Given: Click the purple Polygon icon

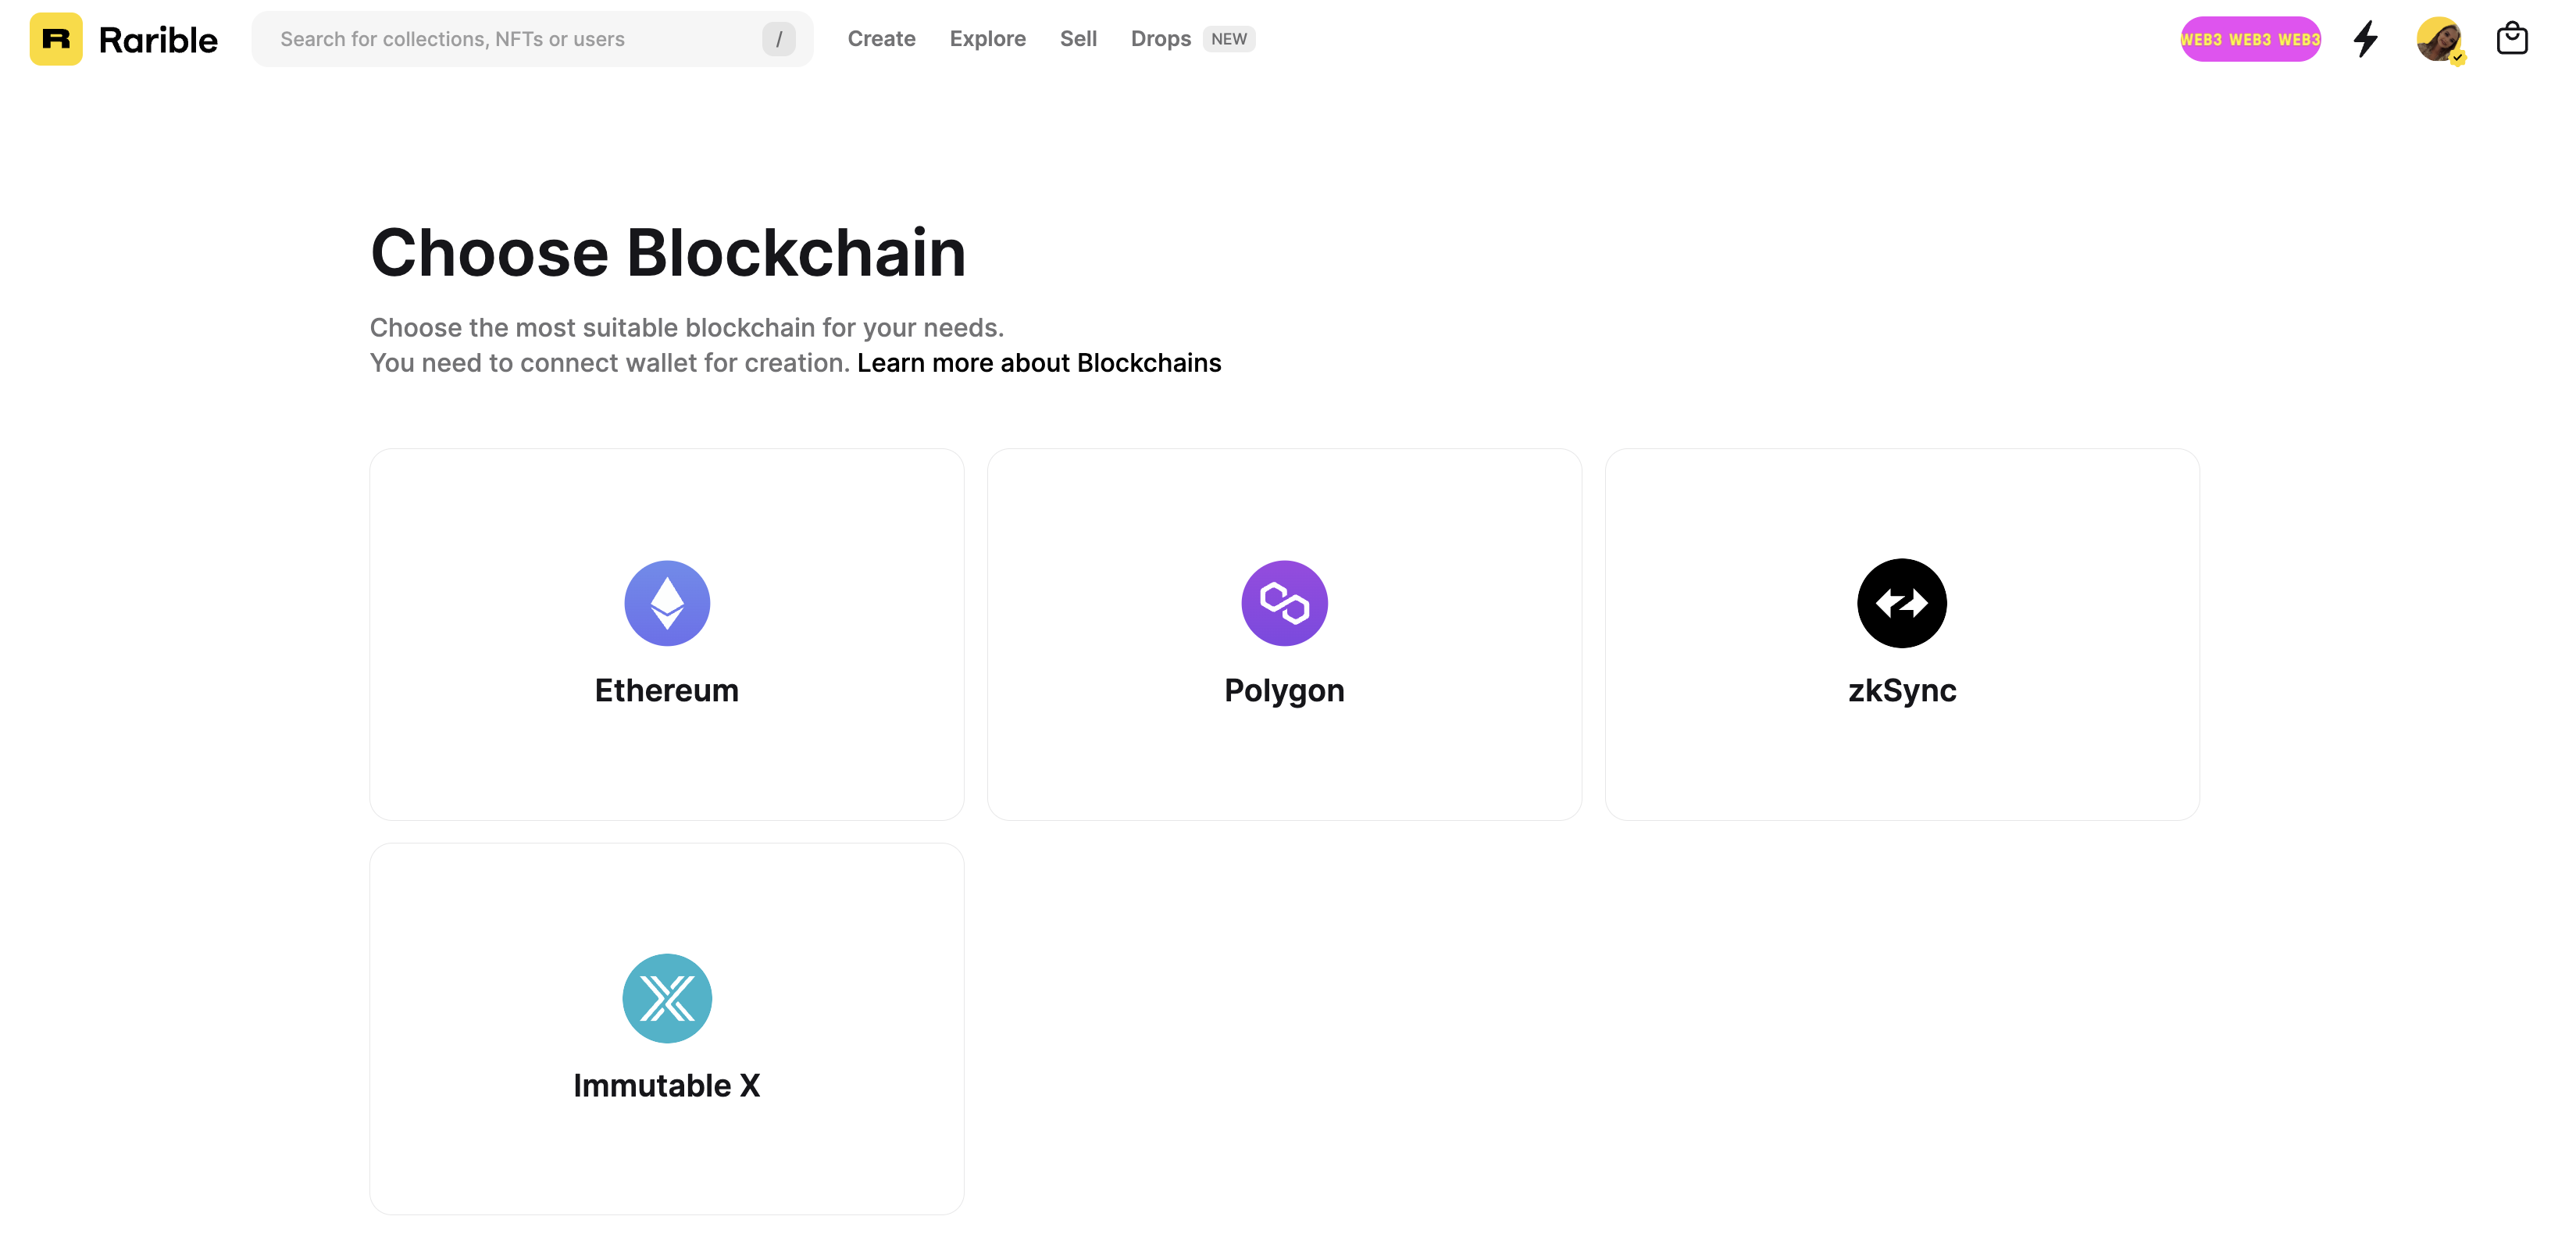Looking at the screenshot, I should [1284, 603].
